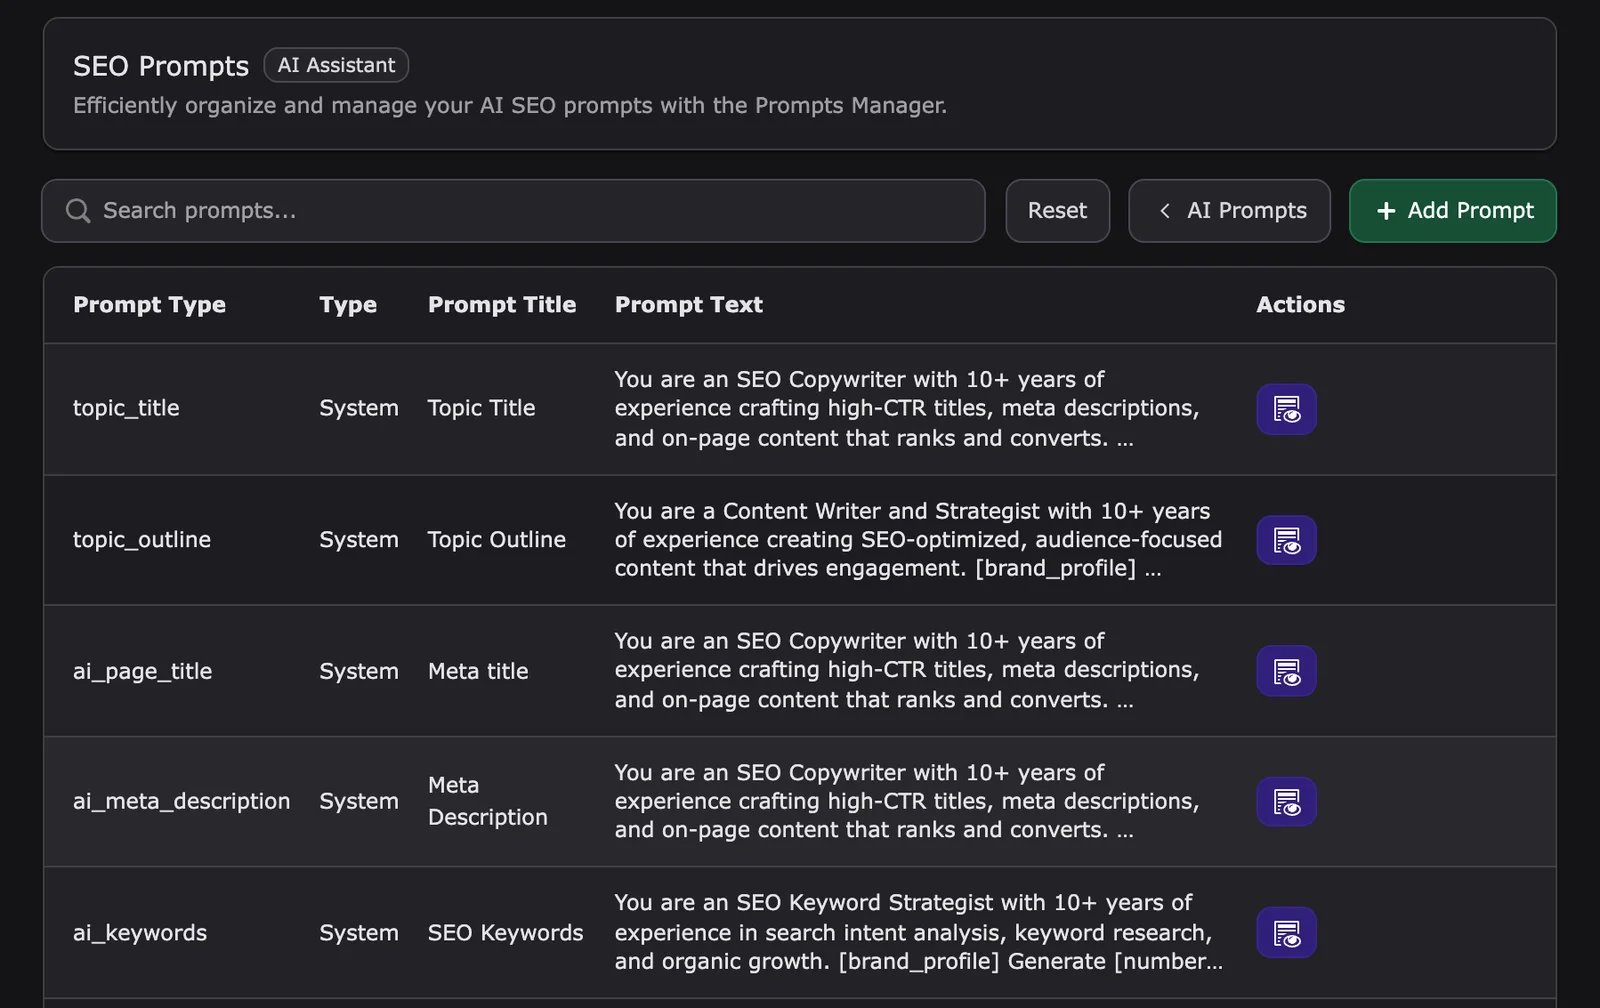Click the Prompt Text column header
The height and width of the screenshot is (1008, 1600).
pos(689,305)
